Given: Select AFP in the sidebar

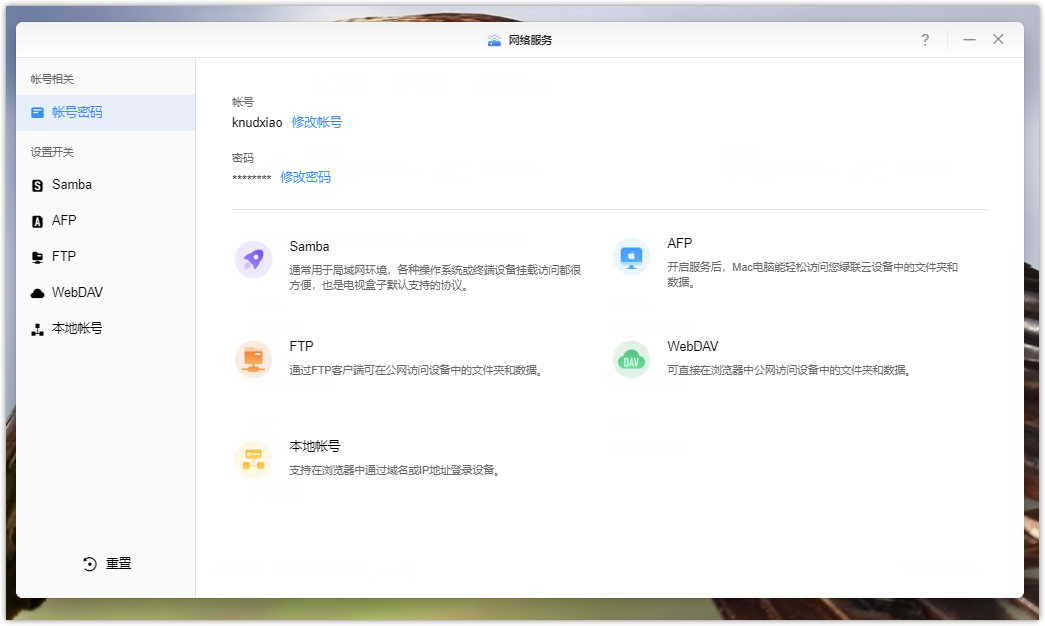Looking at the screenshot, I should point(64,221).
